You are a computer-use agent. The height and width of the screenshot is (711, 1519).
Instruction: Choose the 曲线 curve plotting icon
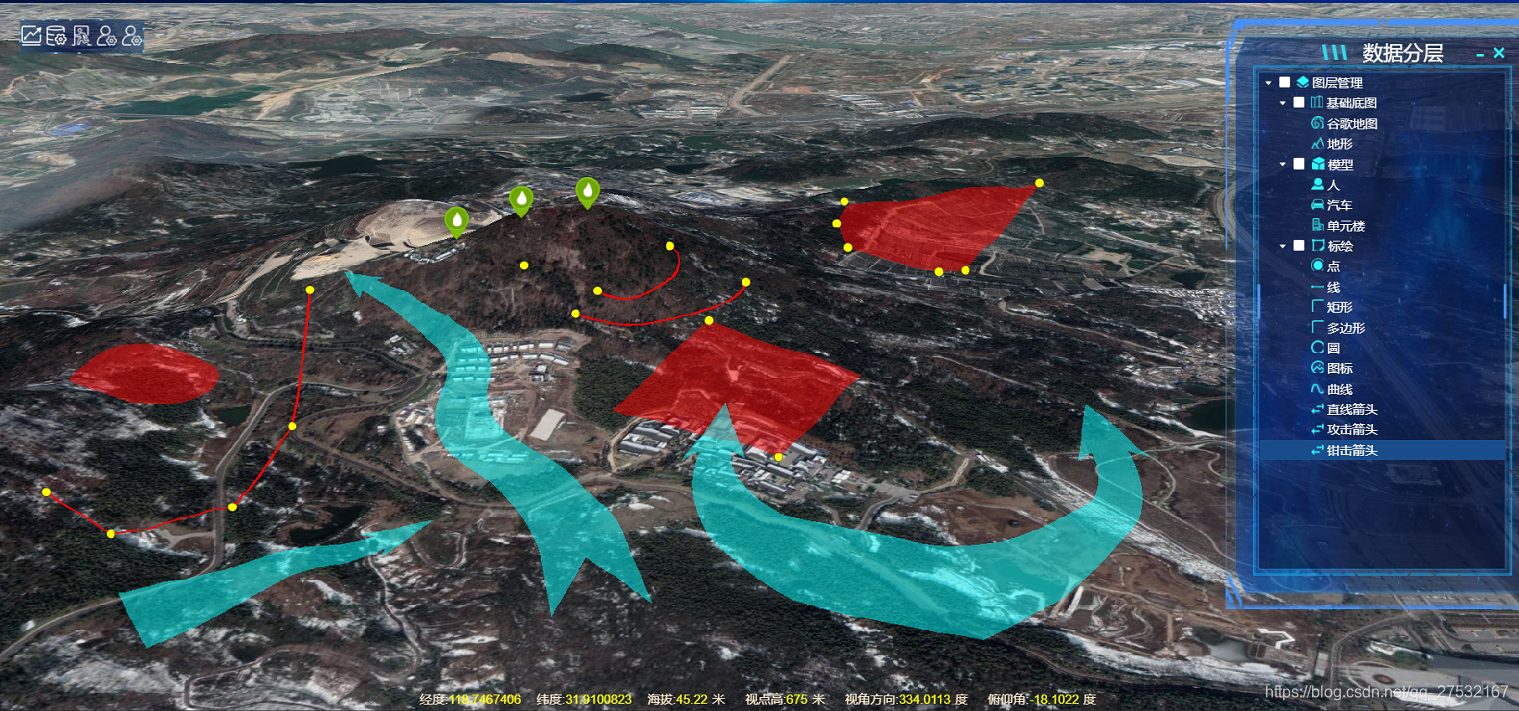(x=1317, y=389)
